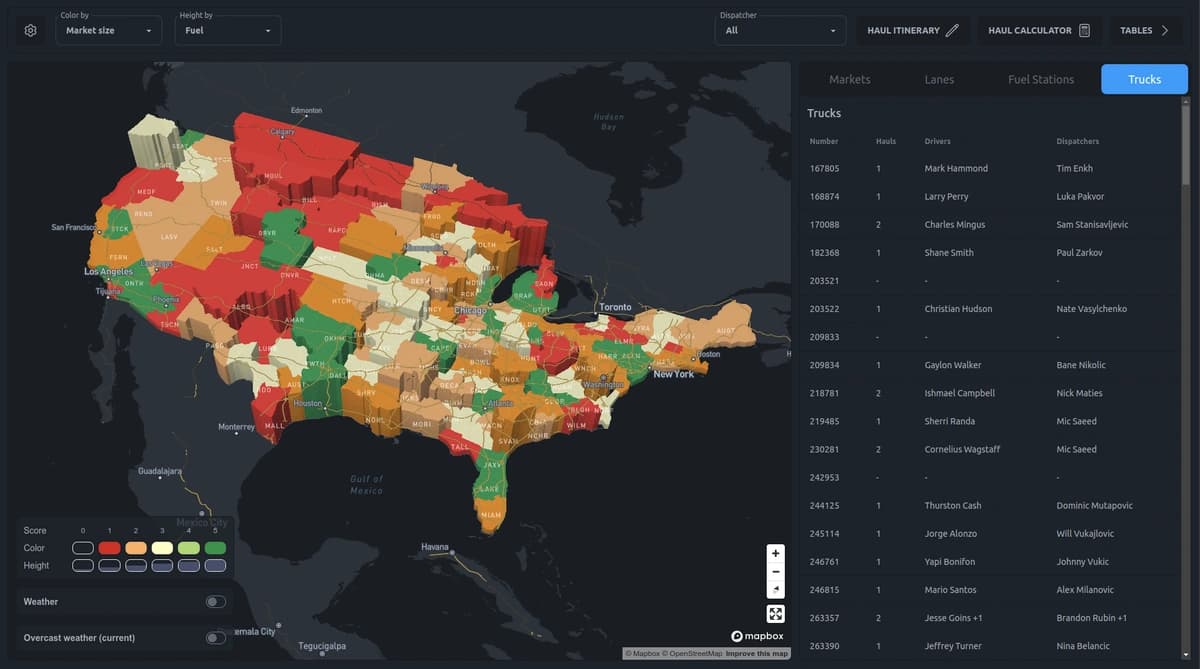Click driver Gaylon Walker
This screenshot has height=669, width=1200.
tap(953, 365)
